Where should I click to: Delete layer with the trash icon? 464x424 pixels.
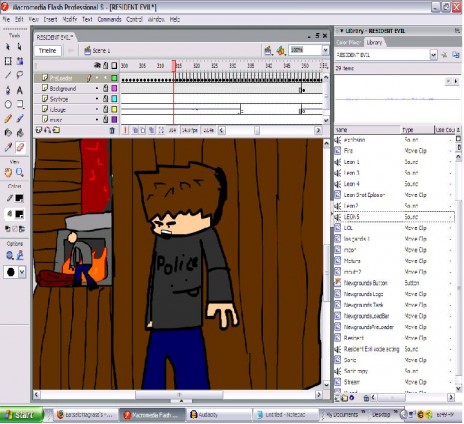[x=112, y=131]
